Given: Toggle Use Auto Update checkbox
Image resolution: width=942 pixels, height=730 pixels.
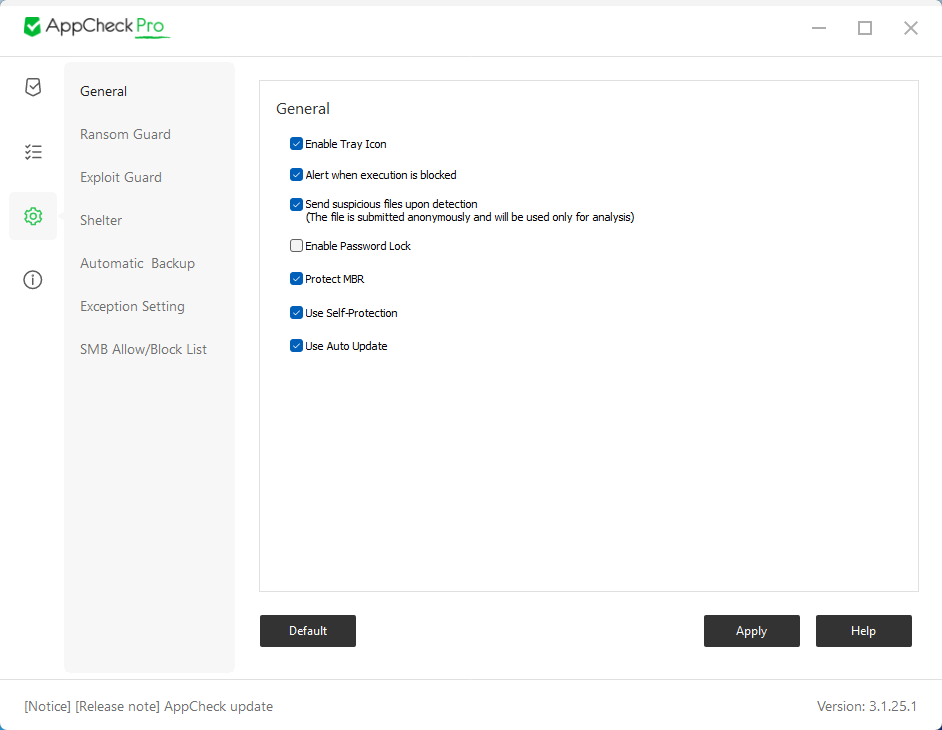Looking at the screenshot, I should [x=296, y=345].
